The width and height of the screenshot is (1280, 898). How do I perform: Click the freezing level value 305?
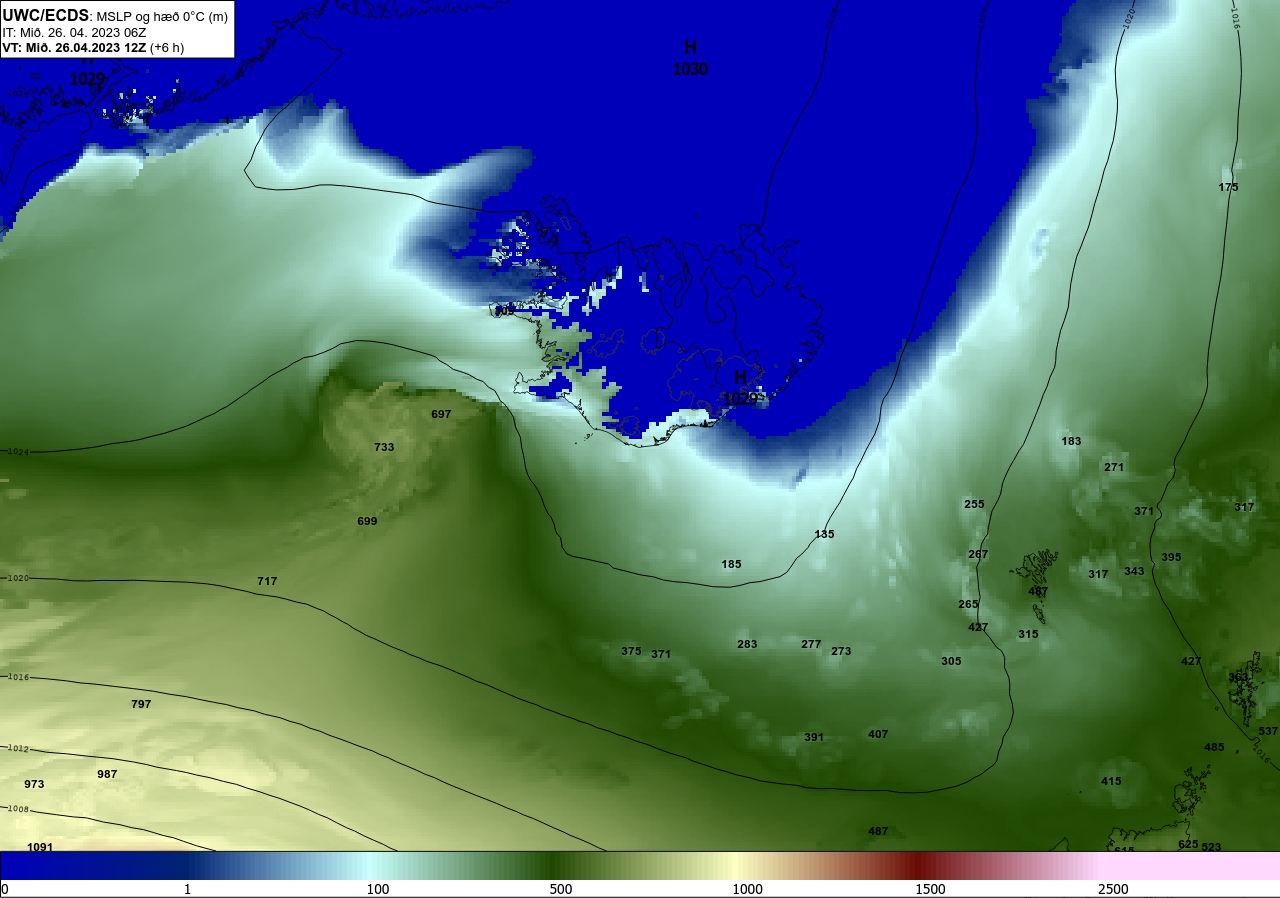[951, 661]
